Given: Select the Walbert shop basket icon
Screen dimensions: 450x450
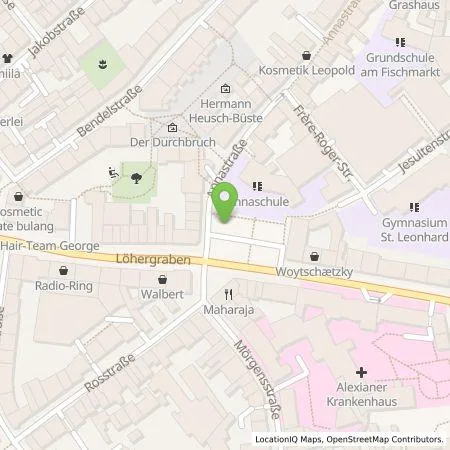Looking at the screenshot, I should click(162, 279).
